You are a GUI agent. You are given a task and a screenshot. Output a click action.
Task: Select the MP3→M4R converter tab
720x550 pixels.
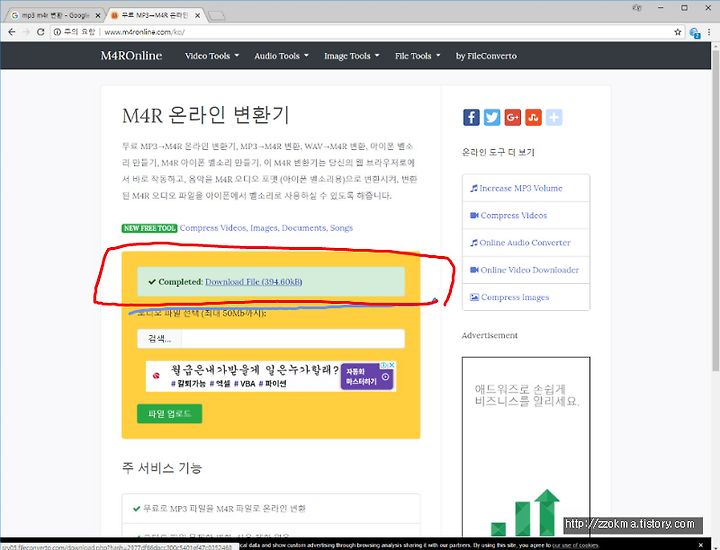tap(154, 15)
